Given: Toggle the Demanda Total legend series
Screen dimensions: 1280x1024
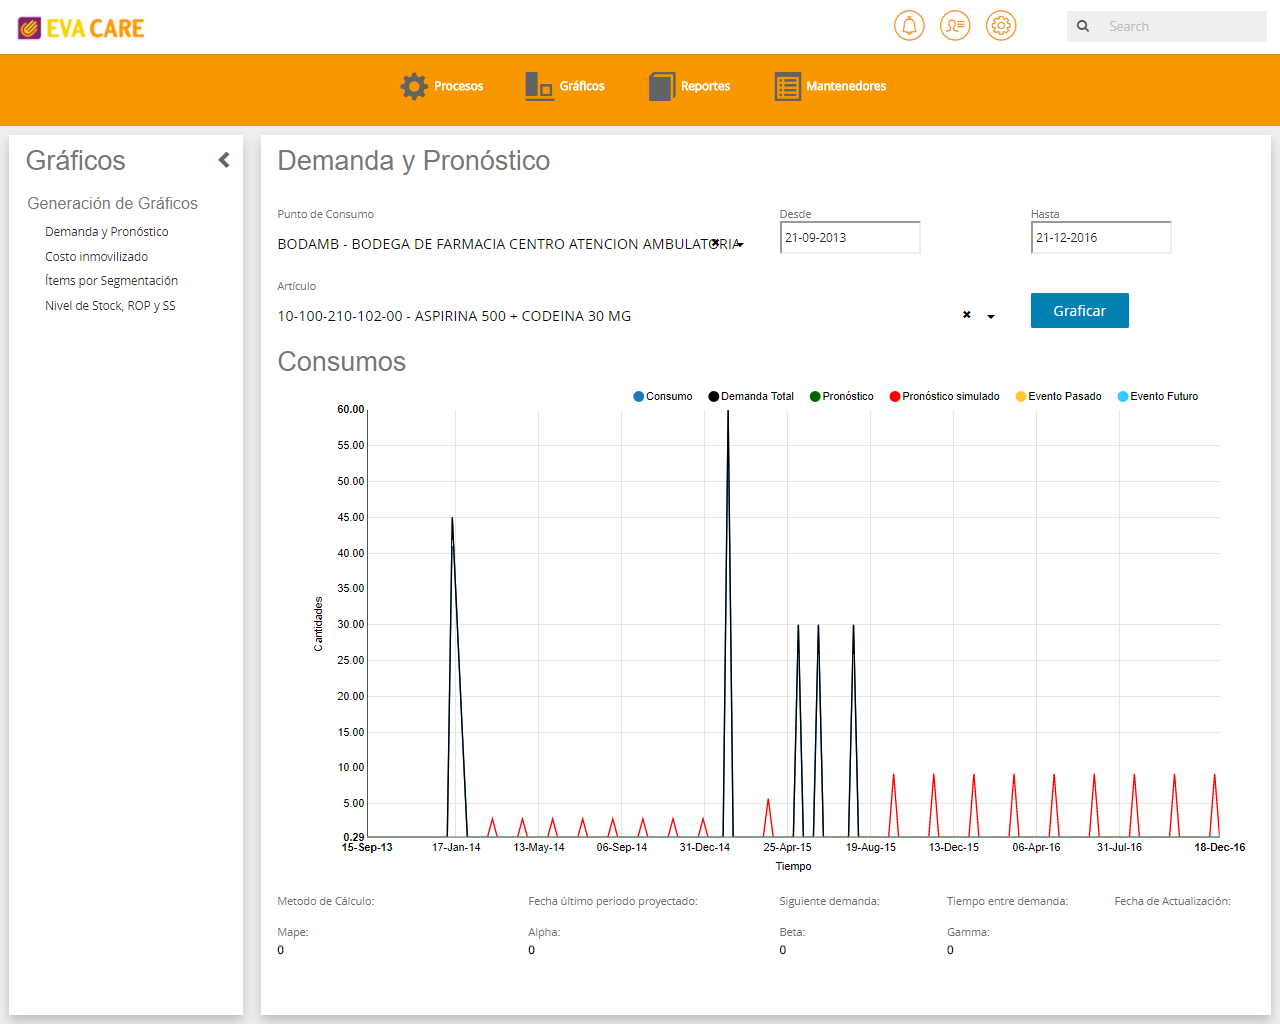Looking at the screenshot, I should [x=751, y=396].
